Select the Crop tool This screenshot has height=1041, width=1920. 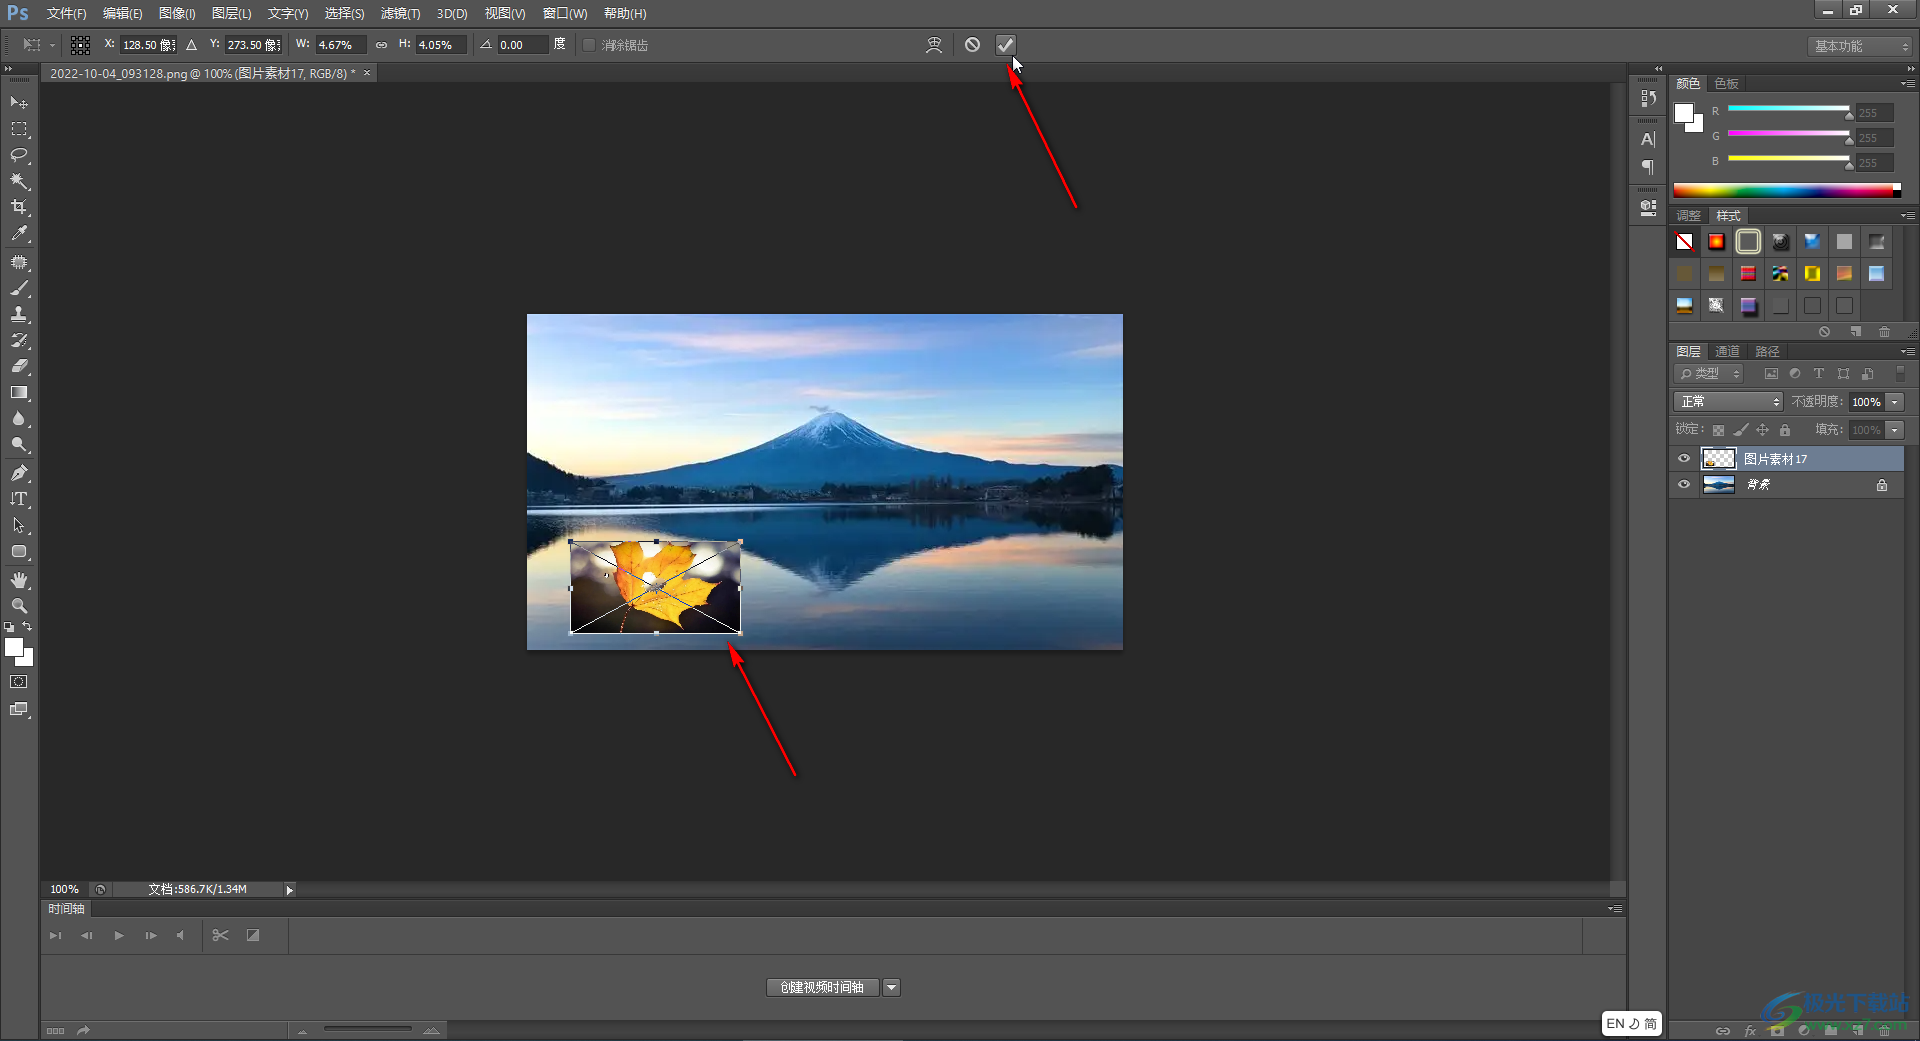click(19, 207)
